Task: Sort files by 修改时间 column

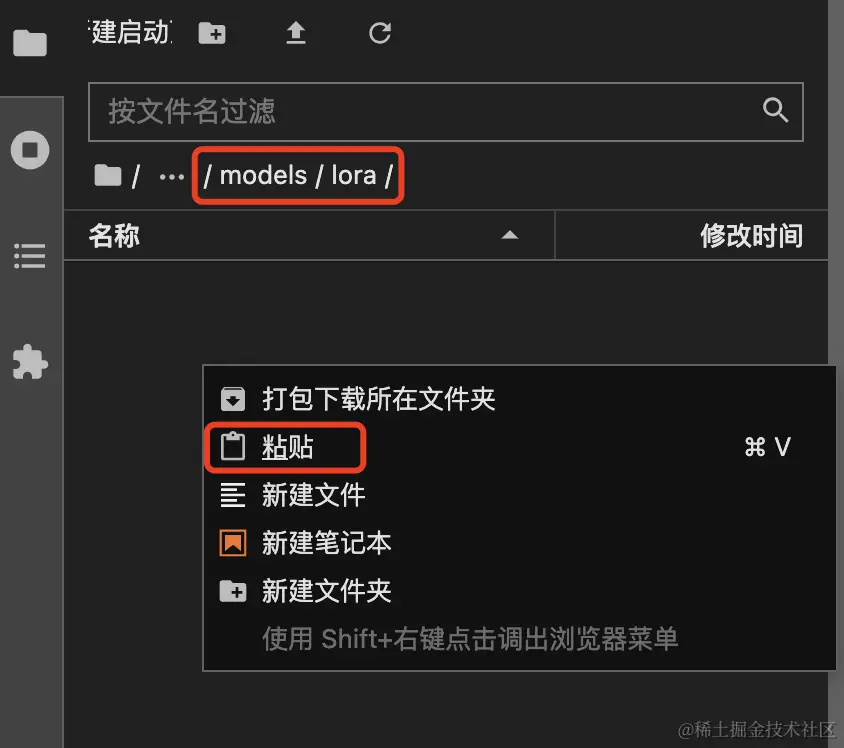Action: tap(751, 236)
